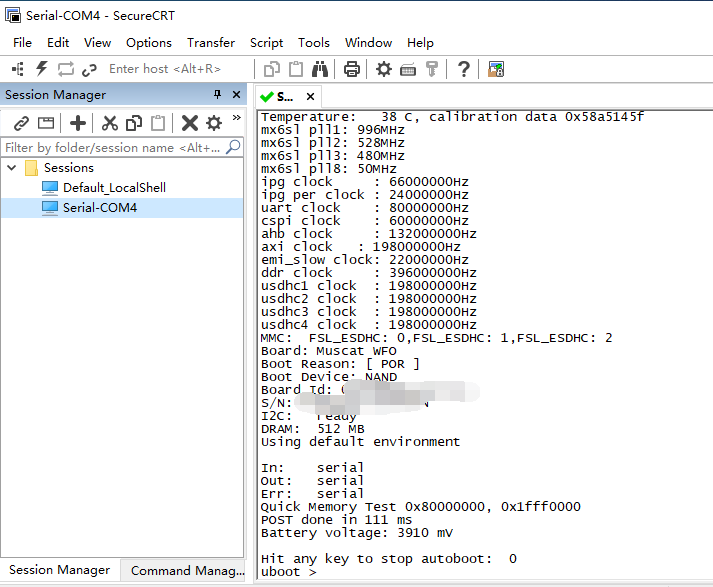Click the Delete X icon in Session Manager
The width and height of the screenshot is (713, 587).
point(190,123)
